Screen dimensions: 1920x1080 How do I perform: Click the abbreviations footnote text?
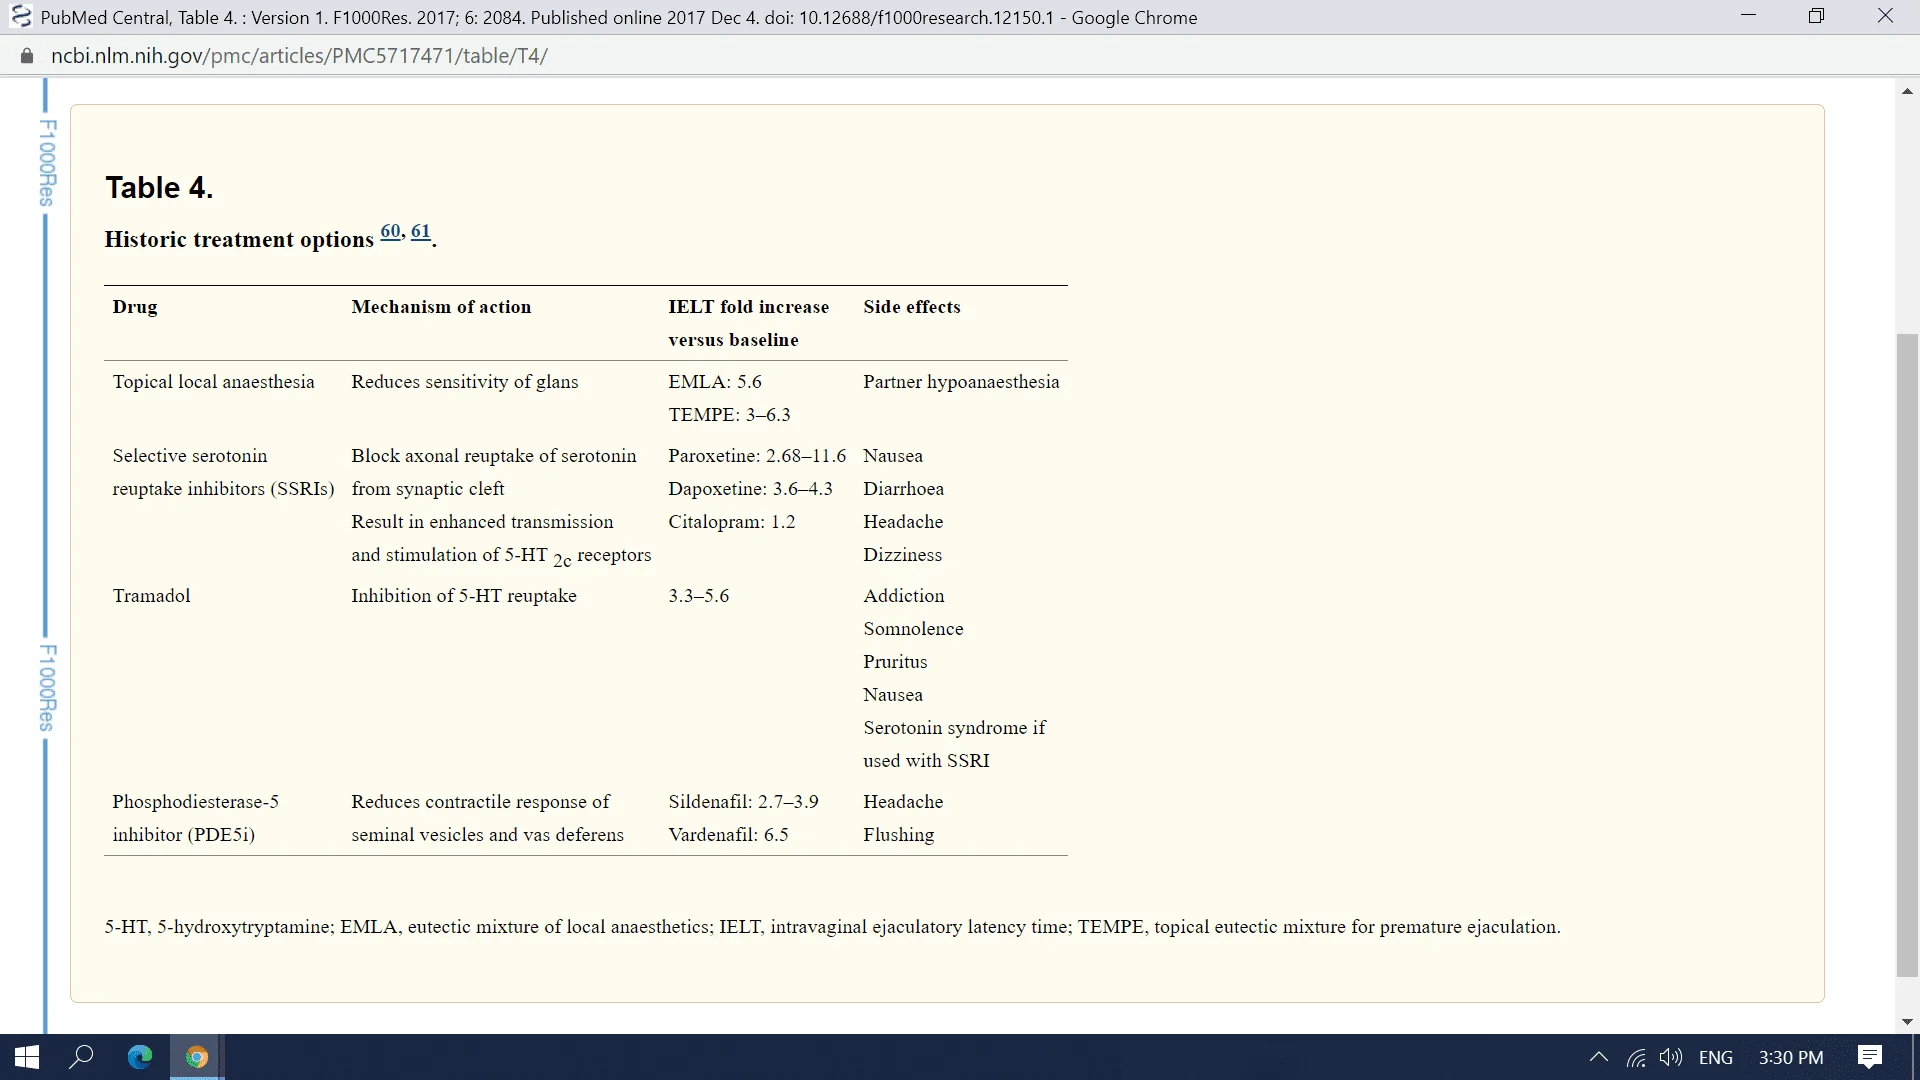832,927
